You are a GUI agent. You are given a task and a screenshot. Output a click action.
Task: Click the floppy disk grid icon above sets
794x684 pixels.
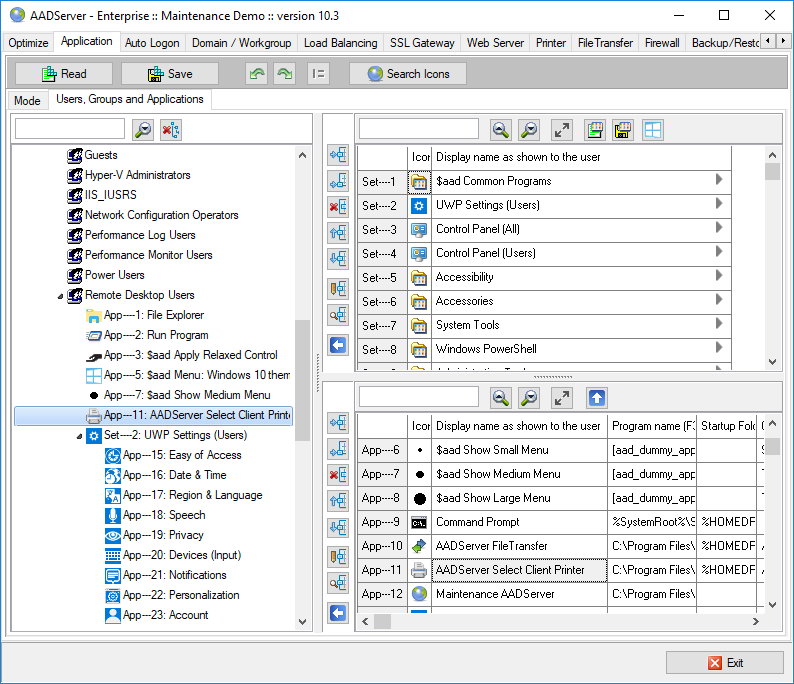(x=623, y=130)
